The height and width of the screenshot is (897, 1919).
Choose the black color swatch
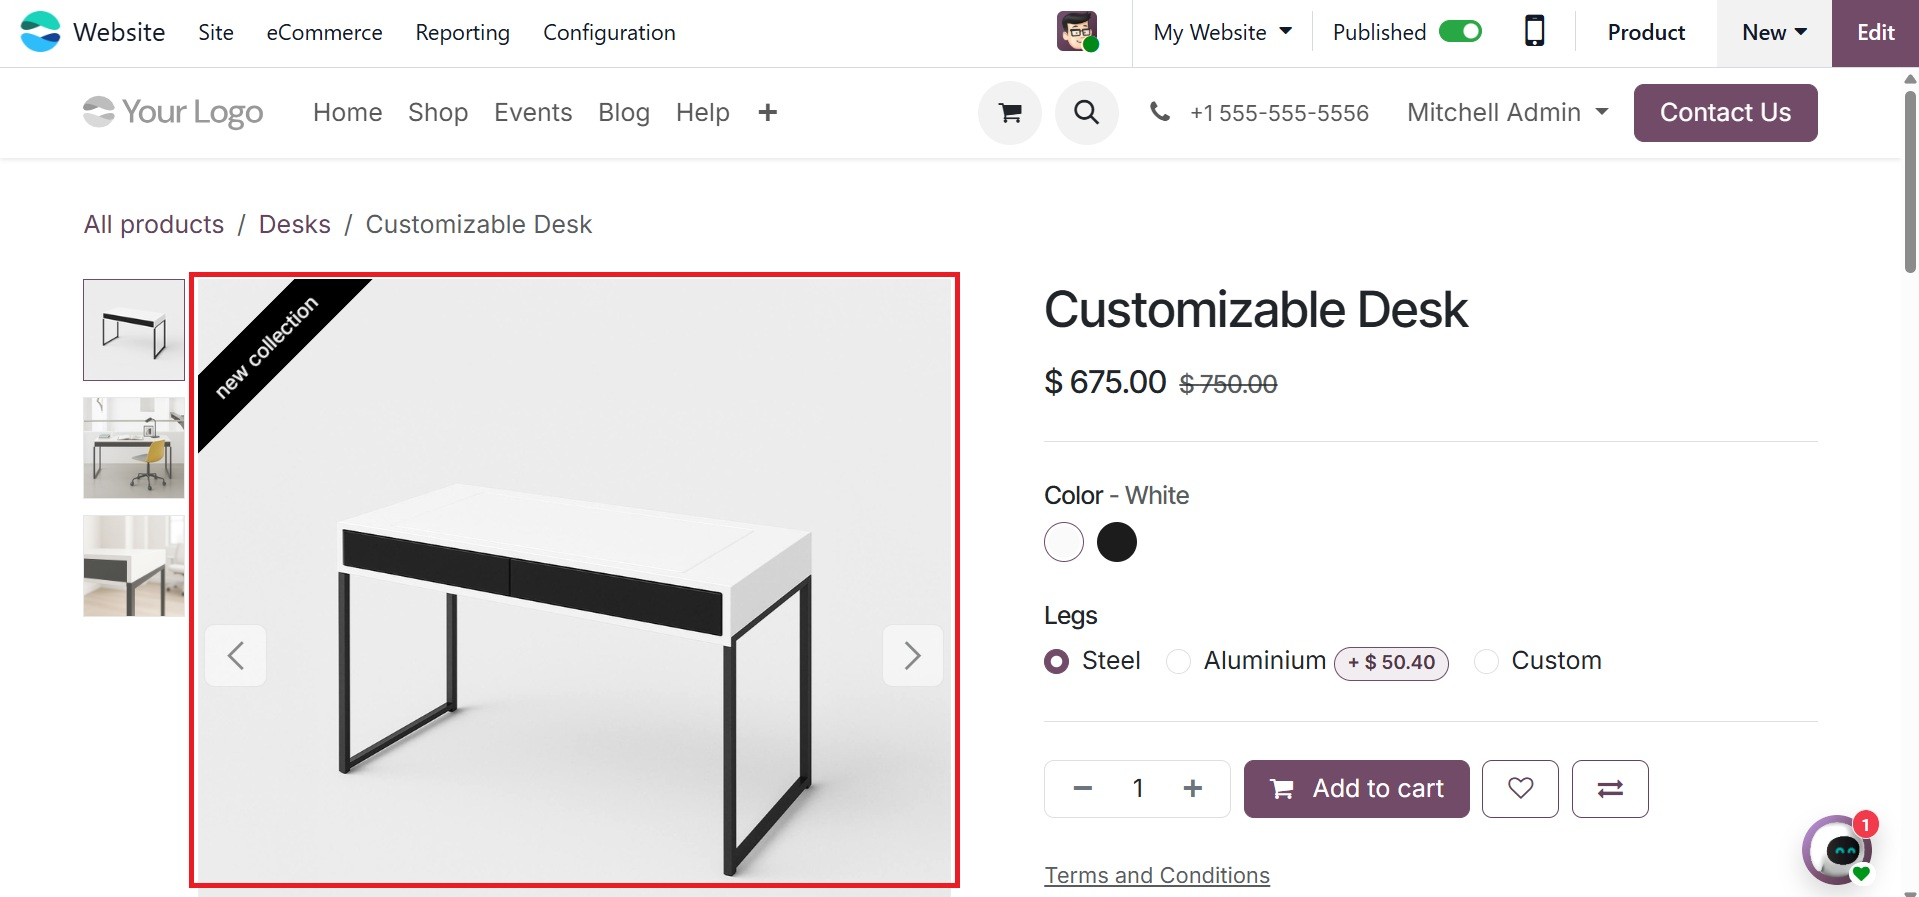pos(1116,542)
